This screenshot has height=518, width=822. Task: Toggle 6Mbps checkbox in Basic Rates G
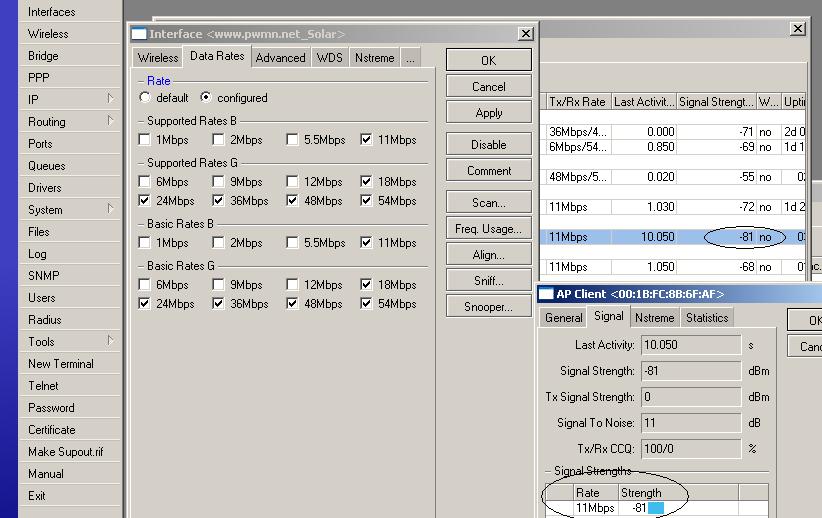(x=145, y=285)
